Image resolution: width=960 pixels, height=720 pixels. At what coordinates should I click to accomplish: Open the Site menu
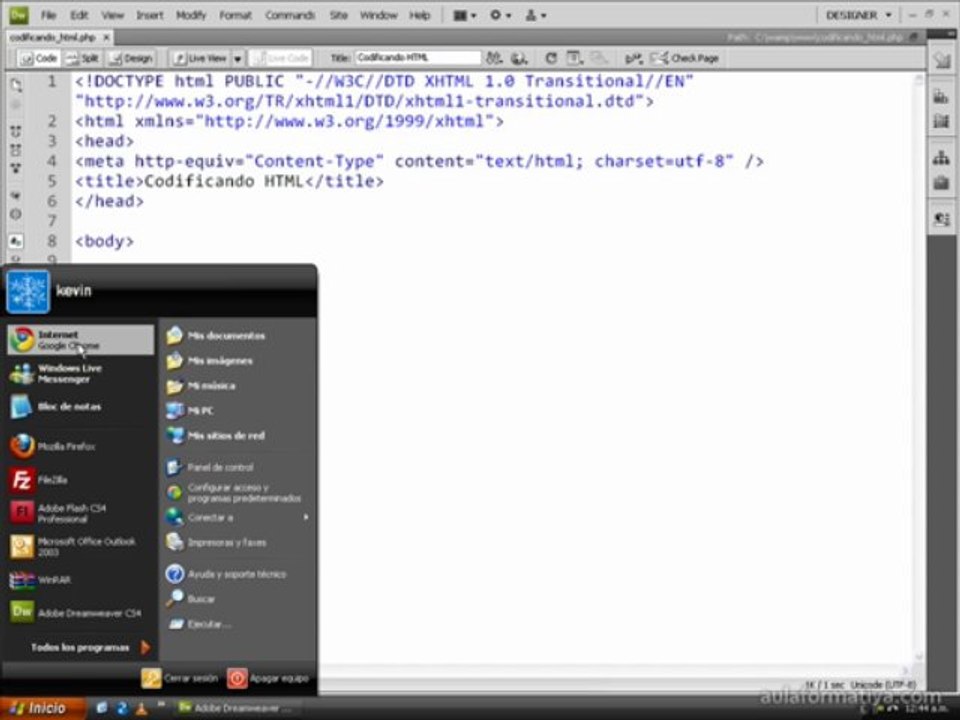339,15
